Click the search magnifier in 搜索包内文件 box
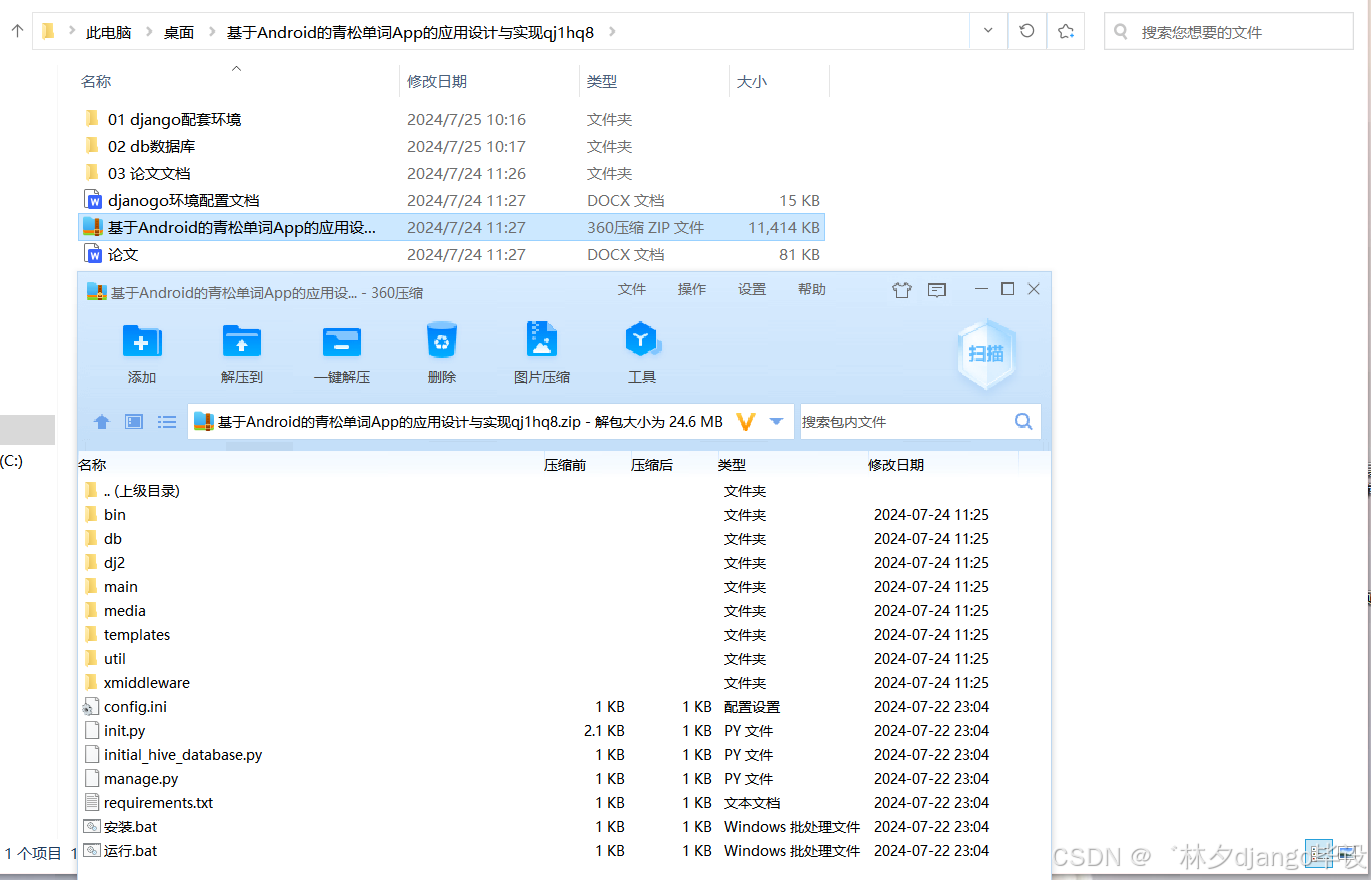The image size is (1371, 880). (1023, 421)
